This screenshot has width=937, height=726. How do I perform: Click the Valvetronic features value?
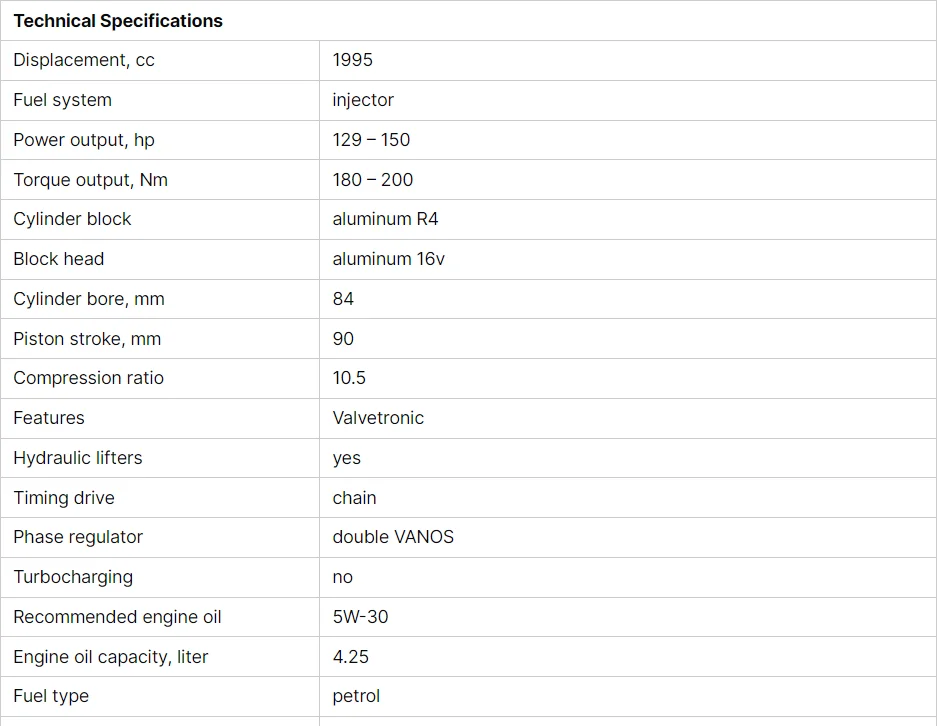point(378,418)
